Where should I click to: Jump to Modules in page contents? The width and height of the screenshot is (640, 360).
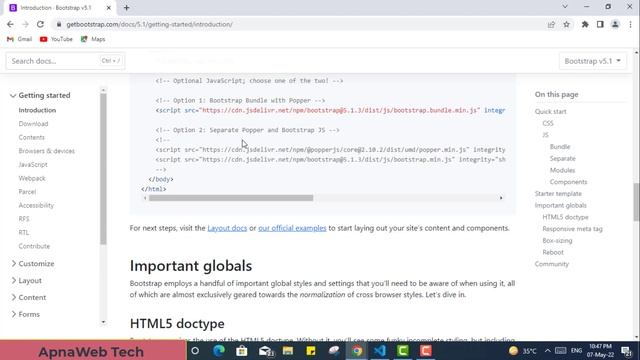(562, 170)
